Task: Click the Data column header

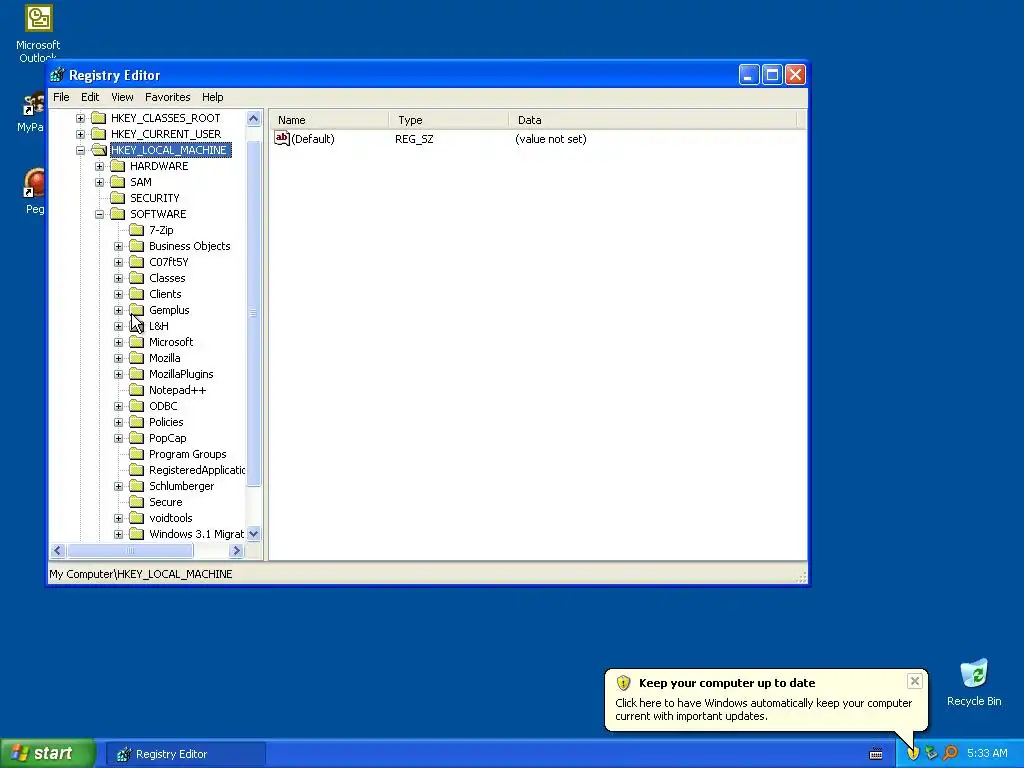Action: (x=653, y=120)
